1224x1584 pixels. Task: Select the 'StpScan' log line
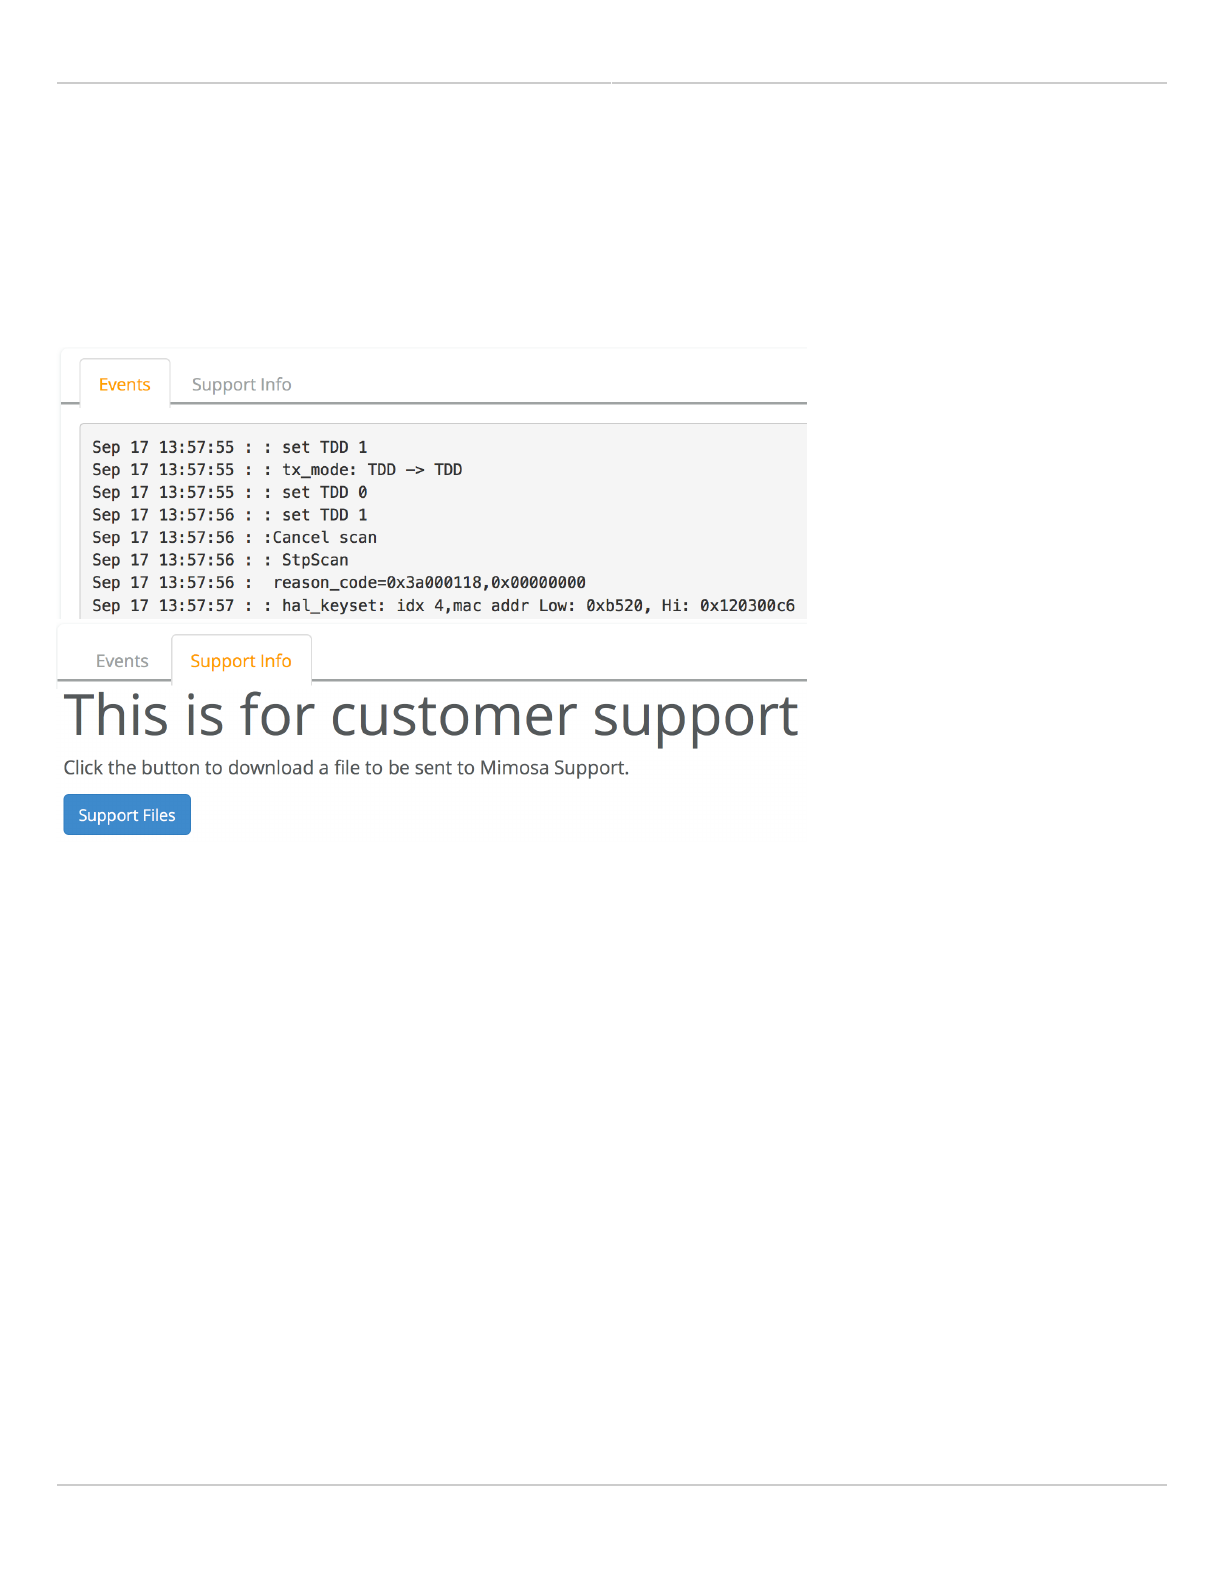(221, 560)
